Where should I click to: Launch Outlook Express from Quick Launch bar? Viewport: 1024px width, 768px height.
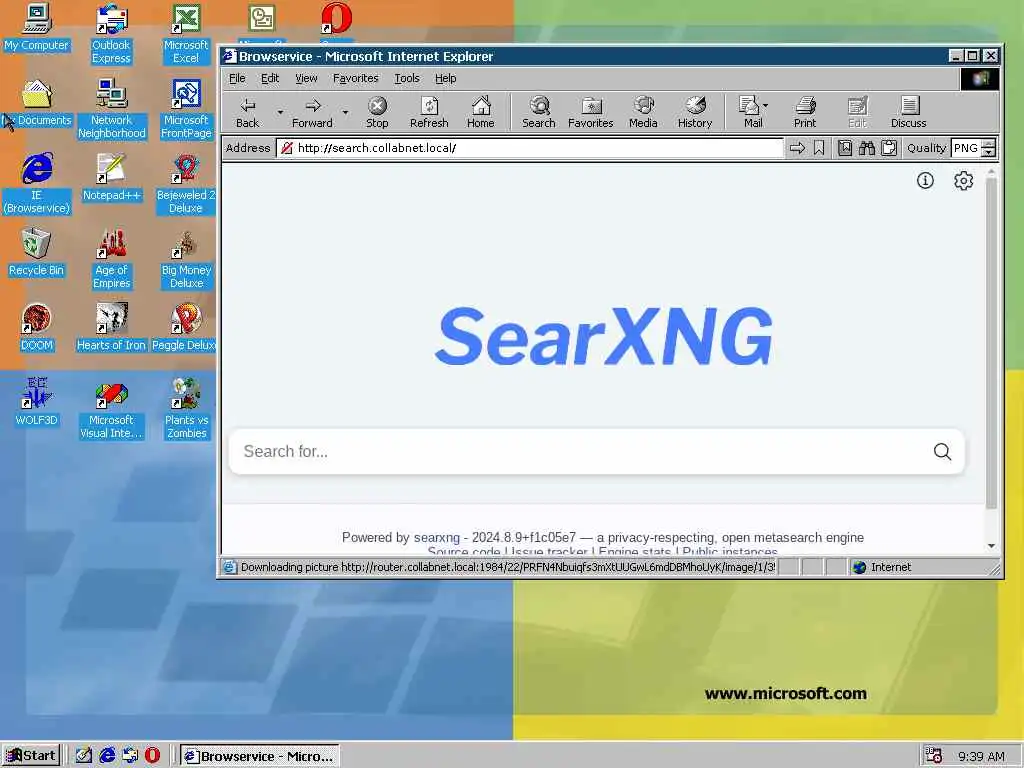click(129, 756)
